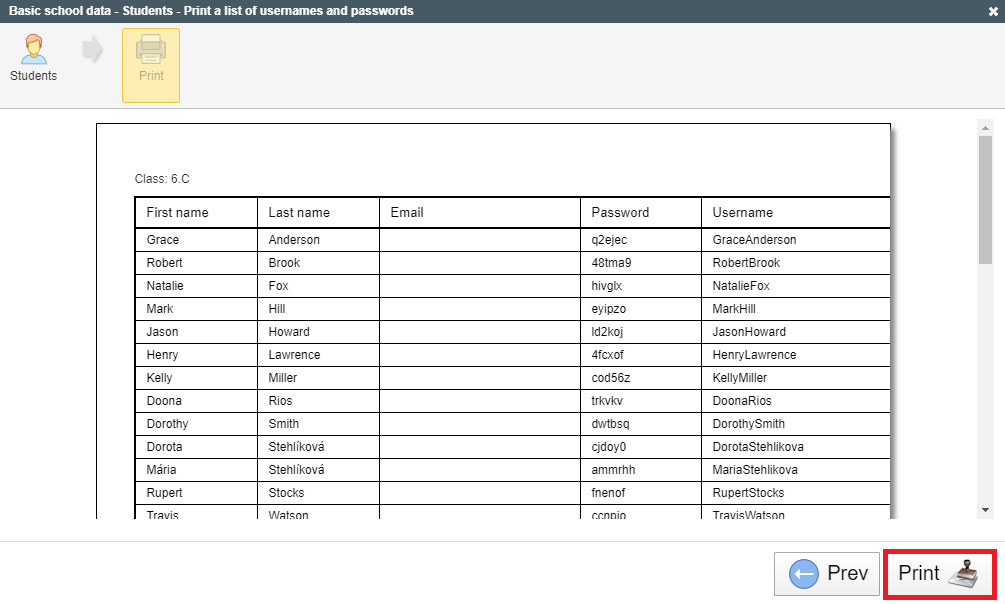Screen dimensions: 1005x604
Task: Click the password 'eyipzo'
Action: coord(609,309)
